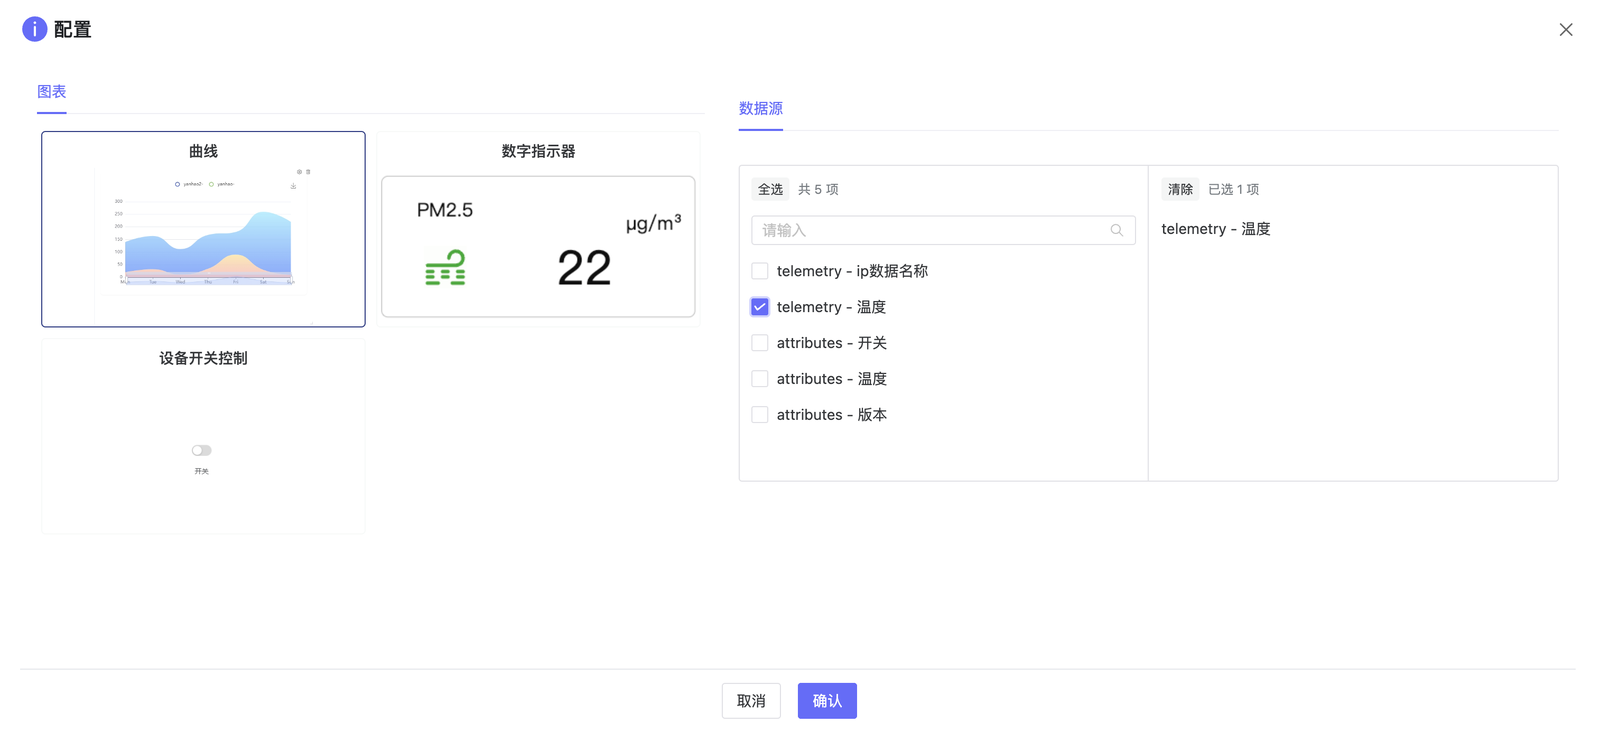Select the attributes - 版本 checkbox
This screenshot has height=732, width=1600.
pyautogui.click(x=760, y=415)
